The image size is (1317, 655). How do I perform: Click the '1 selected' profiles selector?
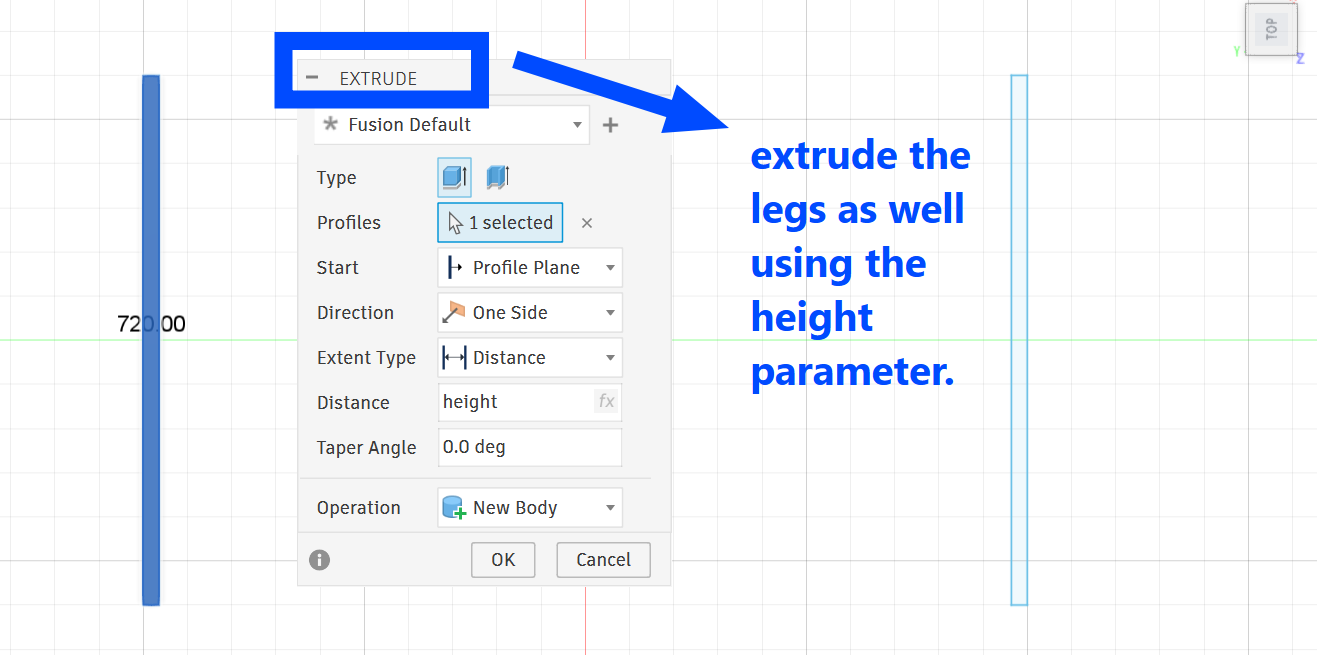pos(500,223)
